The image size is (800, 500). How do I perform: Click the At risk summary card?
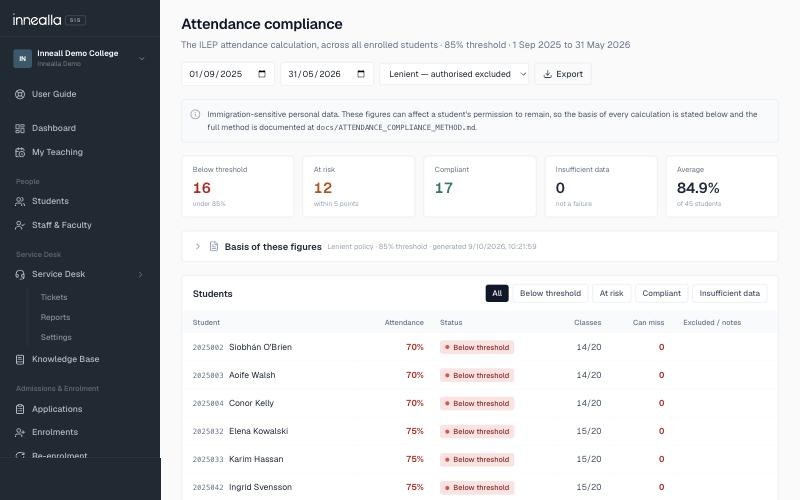[x=359, y=187]
